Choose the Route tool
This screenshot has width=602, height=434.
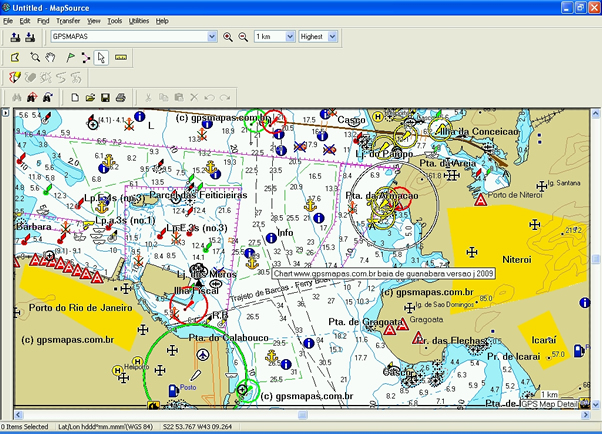point(86,57)
